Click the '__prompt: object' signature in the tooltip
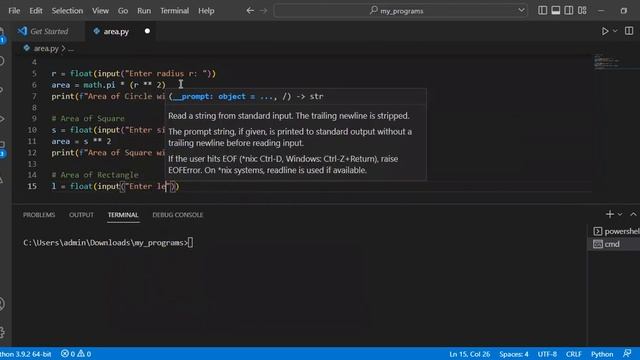640x360 pixels. [x=209, y=97]
